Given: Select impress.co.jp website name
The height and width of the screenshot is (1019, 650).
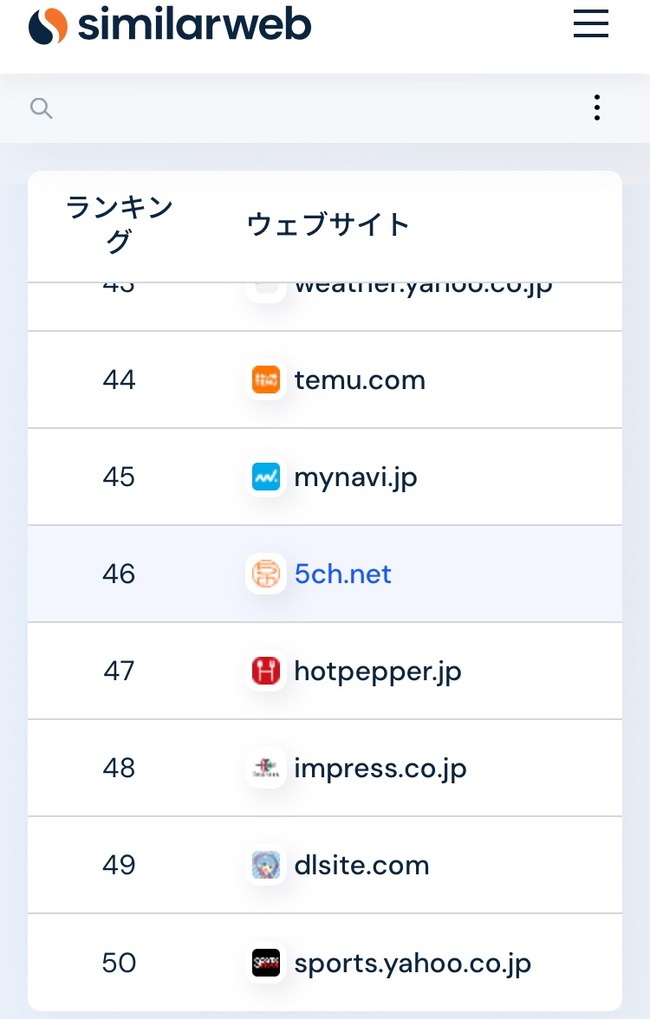Looking at the screenshot, I should pyautogui.click(x=380, y=769).
